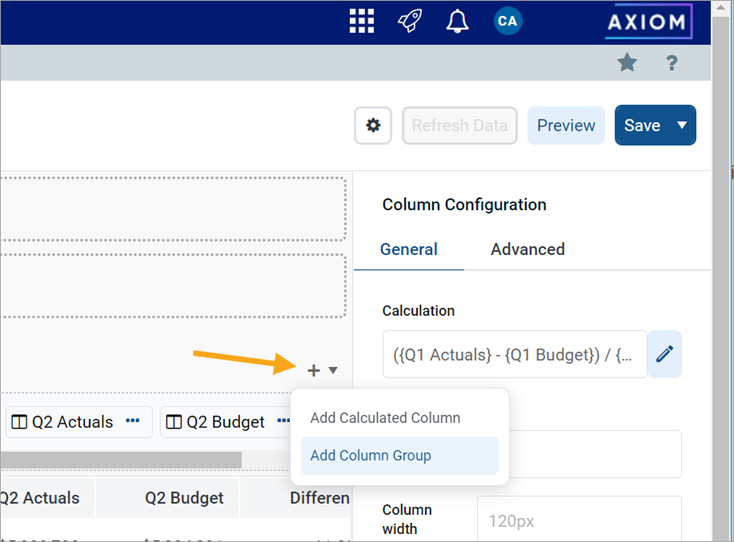Select Add Calculated Column
The height and width of the screenshot is (542, 734).
(x=385, y=418)
